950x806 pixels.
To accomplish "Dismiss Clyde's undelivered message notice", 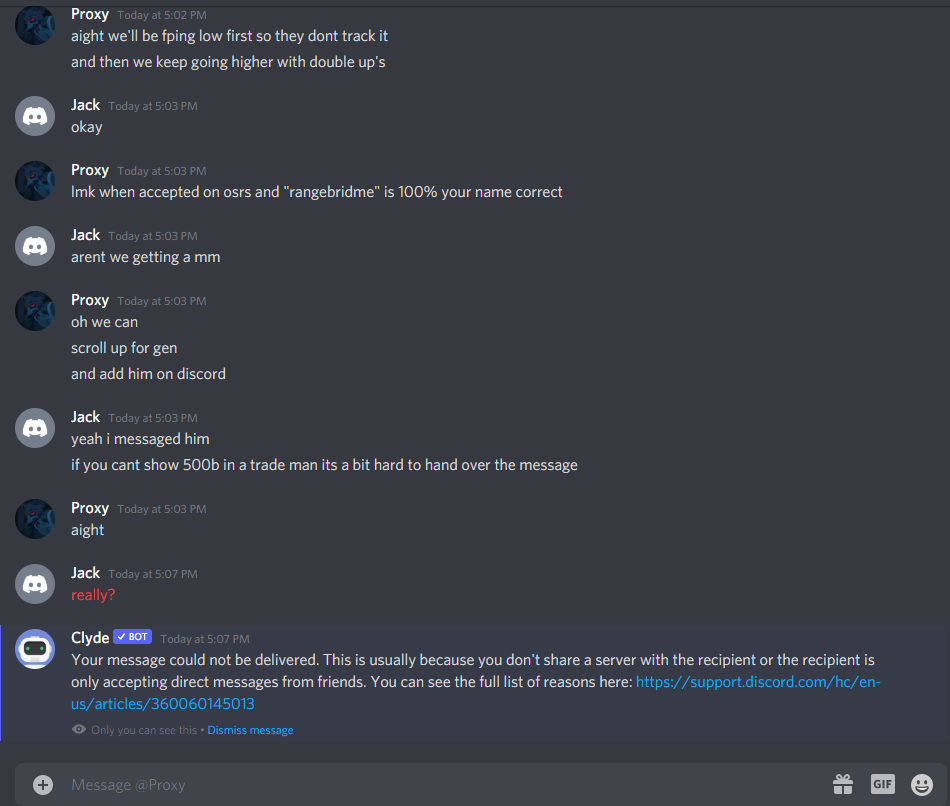I will click(250, 730).
